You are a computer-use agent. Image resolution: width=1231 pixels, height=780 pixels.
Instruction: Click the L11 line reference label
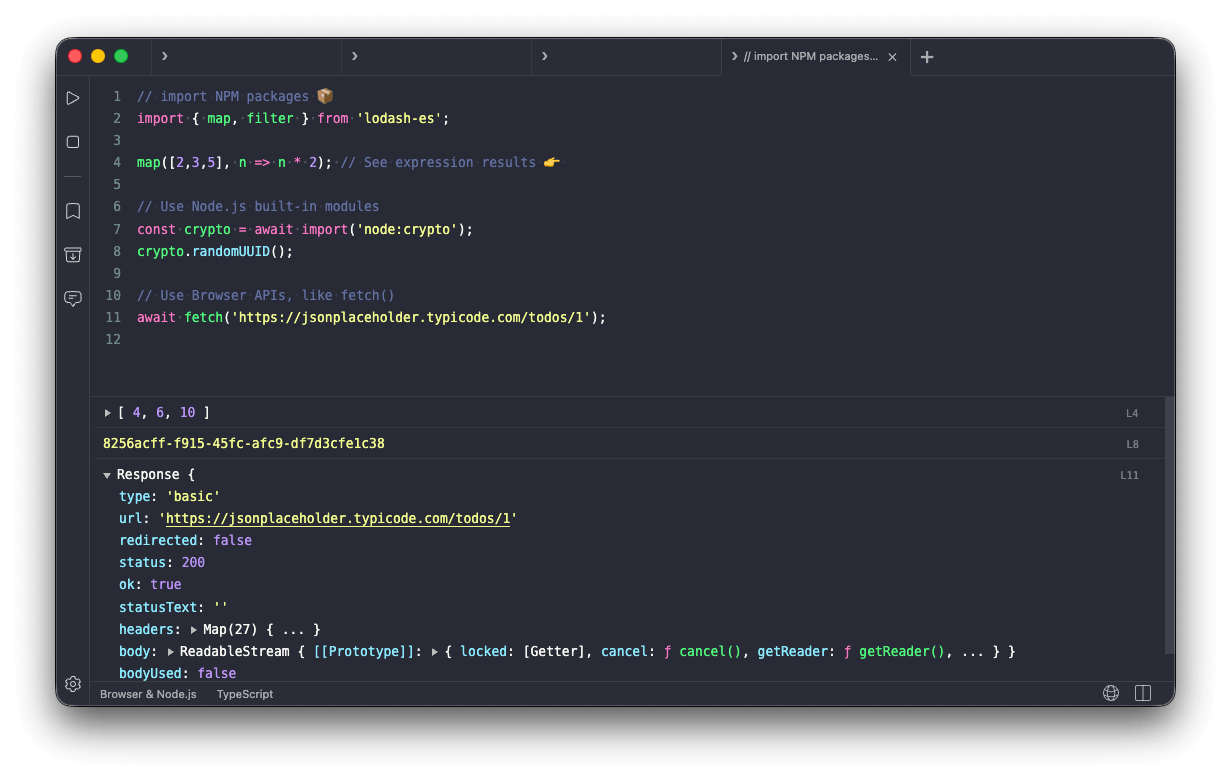(x=1129, y=475)
